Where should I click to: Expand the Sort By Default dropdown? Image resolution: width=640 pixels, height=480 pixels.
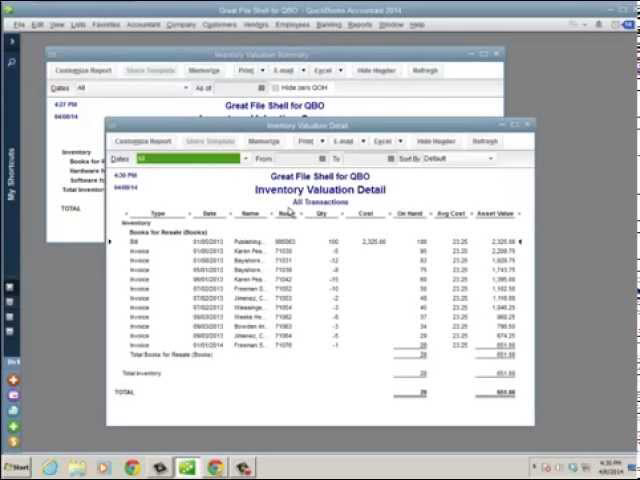[x=490, y=159]
